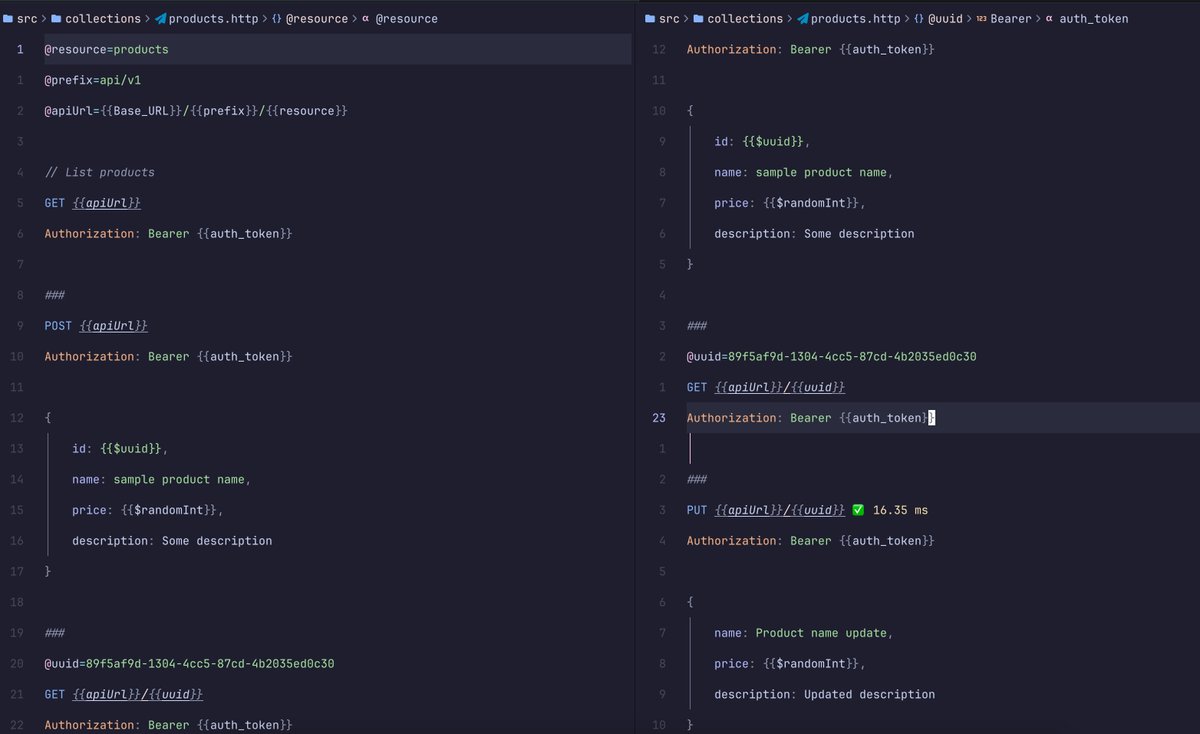
Task: Click the 123 number icon before Bearer
Action: tap(981, 18)
